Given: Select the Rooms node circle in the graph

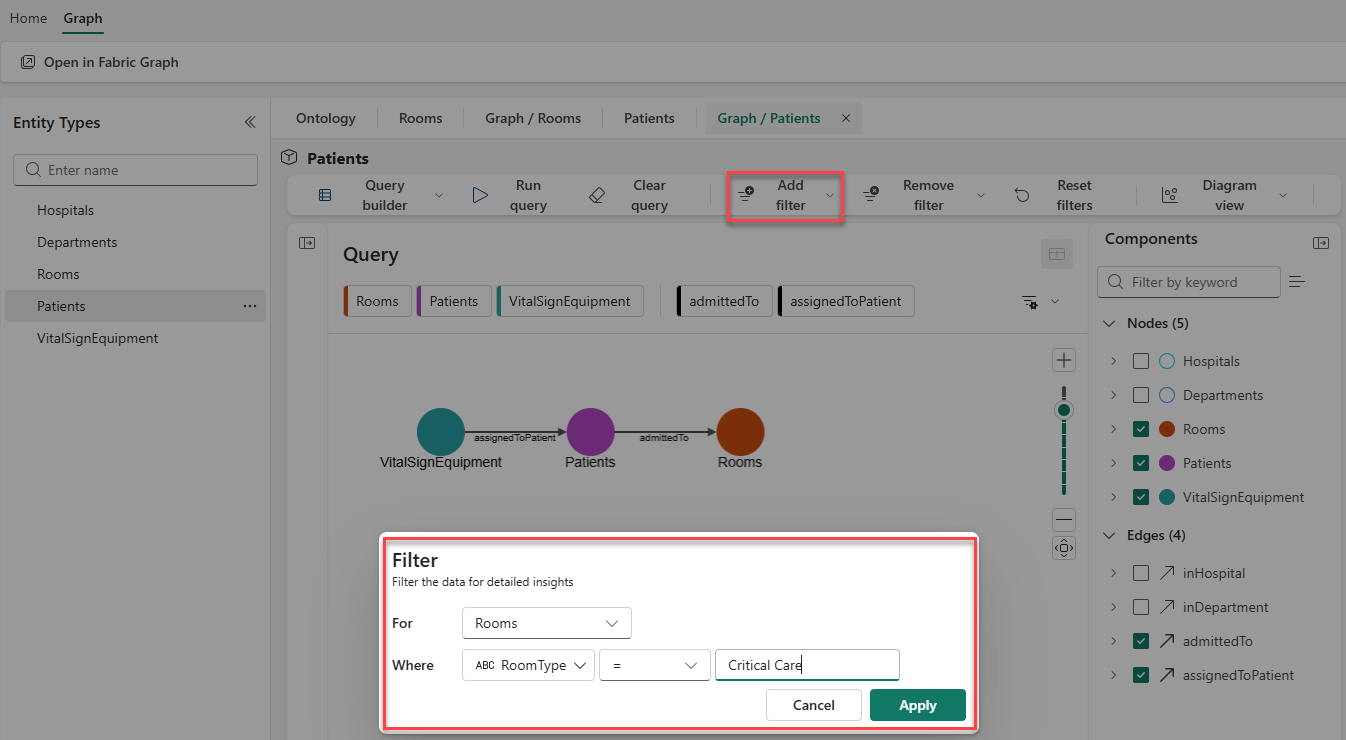Looking at the screenshot, I should [x=740, y=433].
